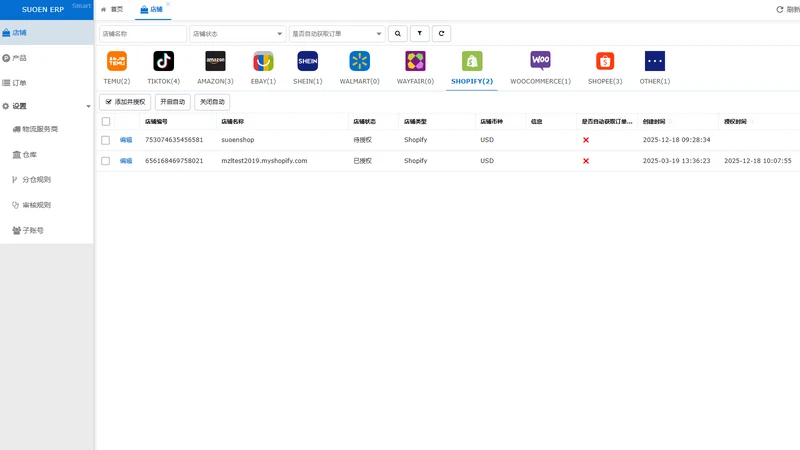Click store ID 656168469758021
The image size is (800, 450).
tap(174, 161)
